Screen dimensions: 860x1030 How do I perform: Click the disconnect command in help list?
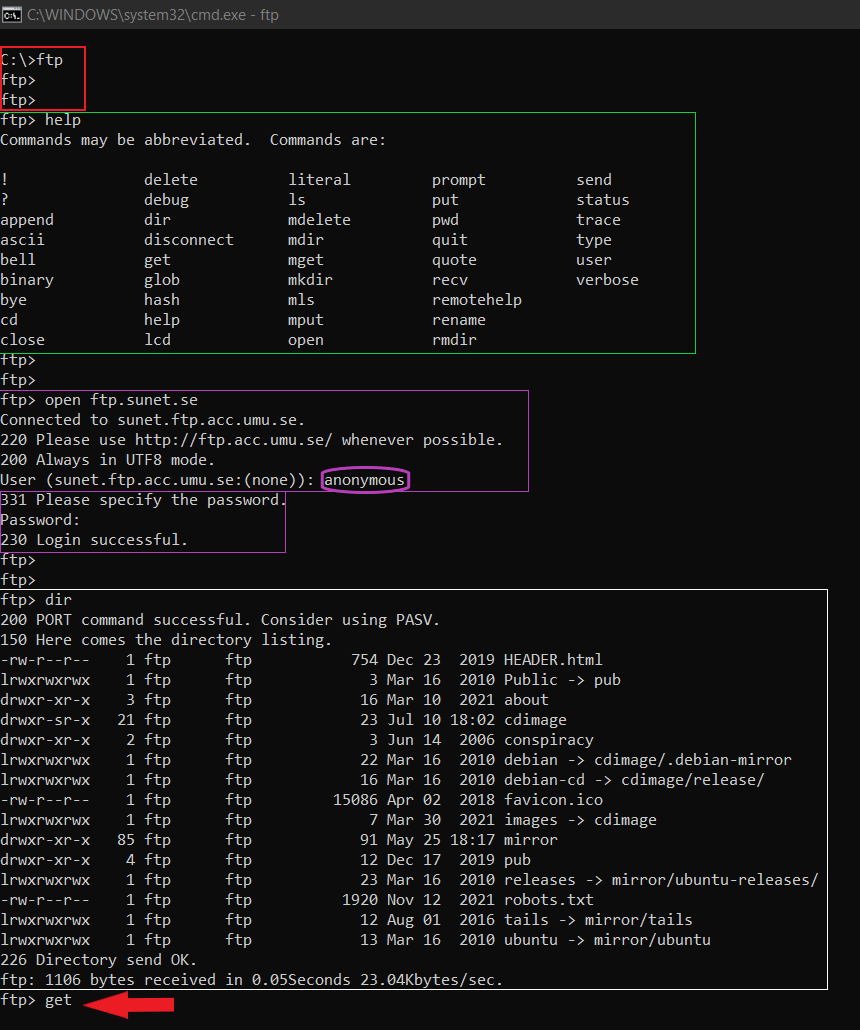coord(189,240)
